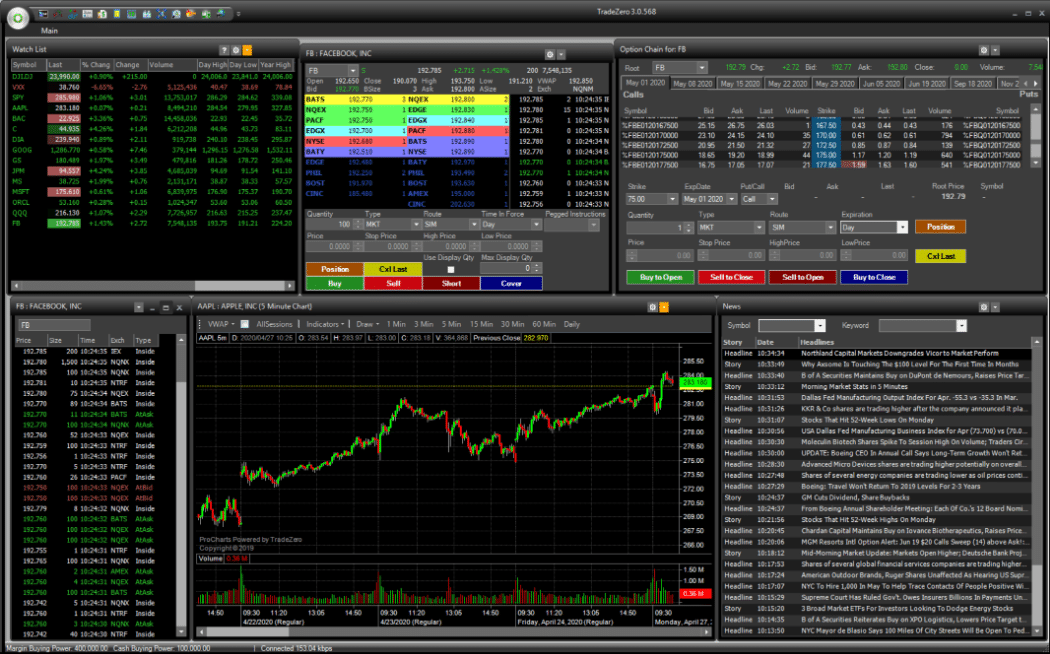Click the flame and key toolbar icon
The width and height of the screenshot is (1050, 654).
(x=191, y=13)
